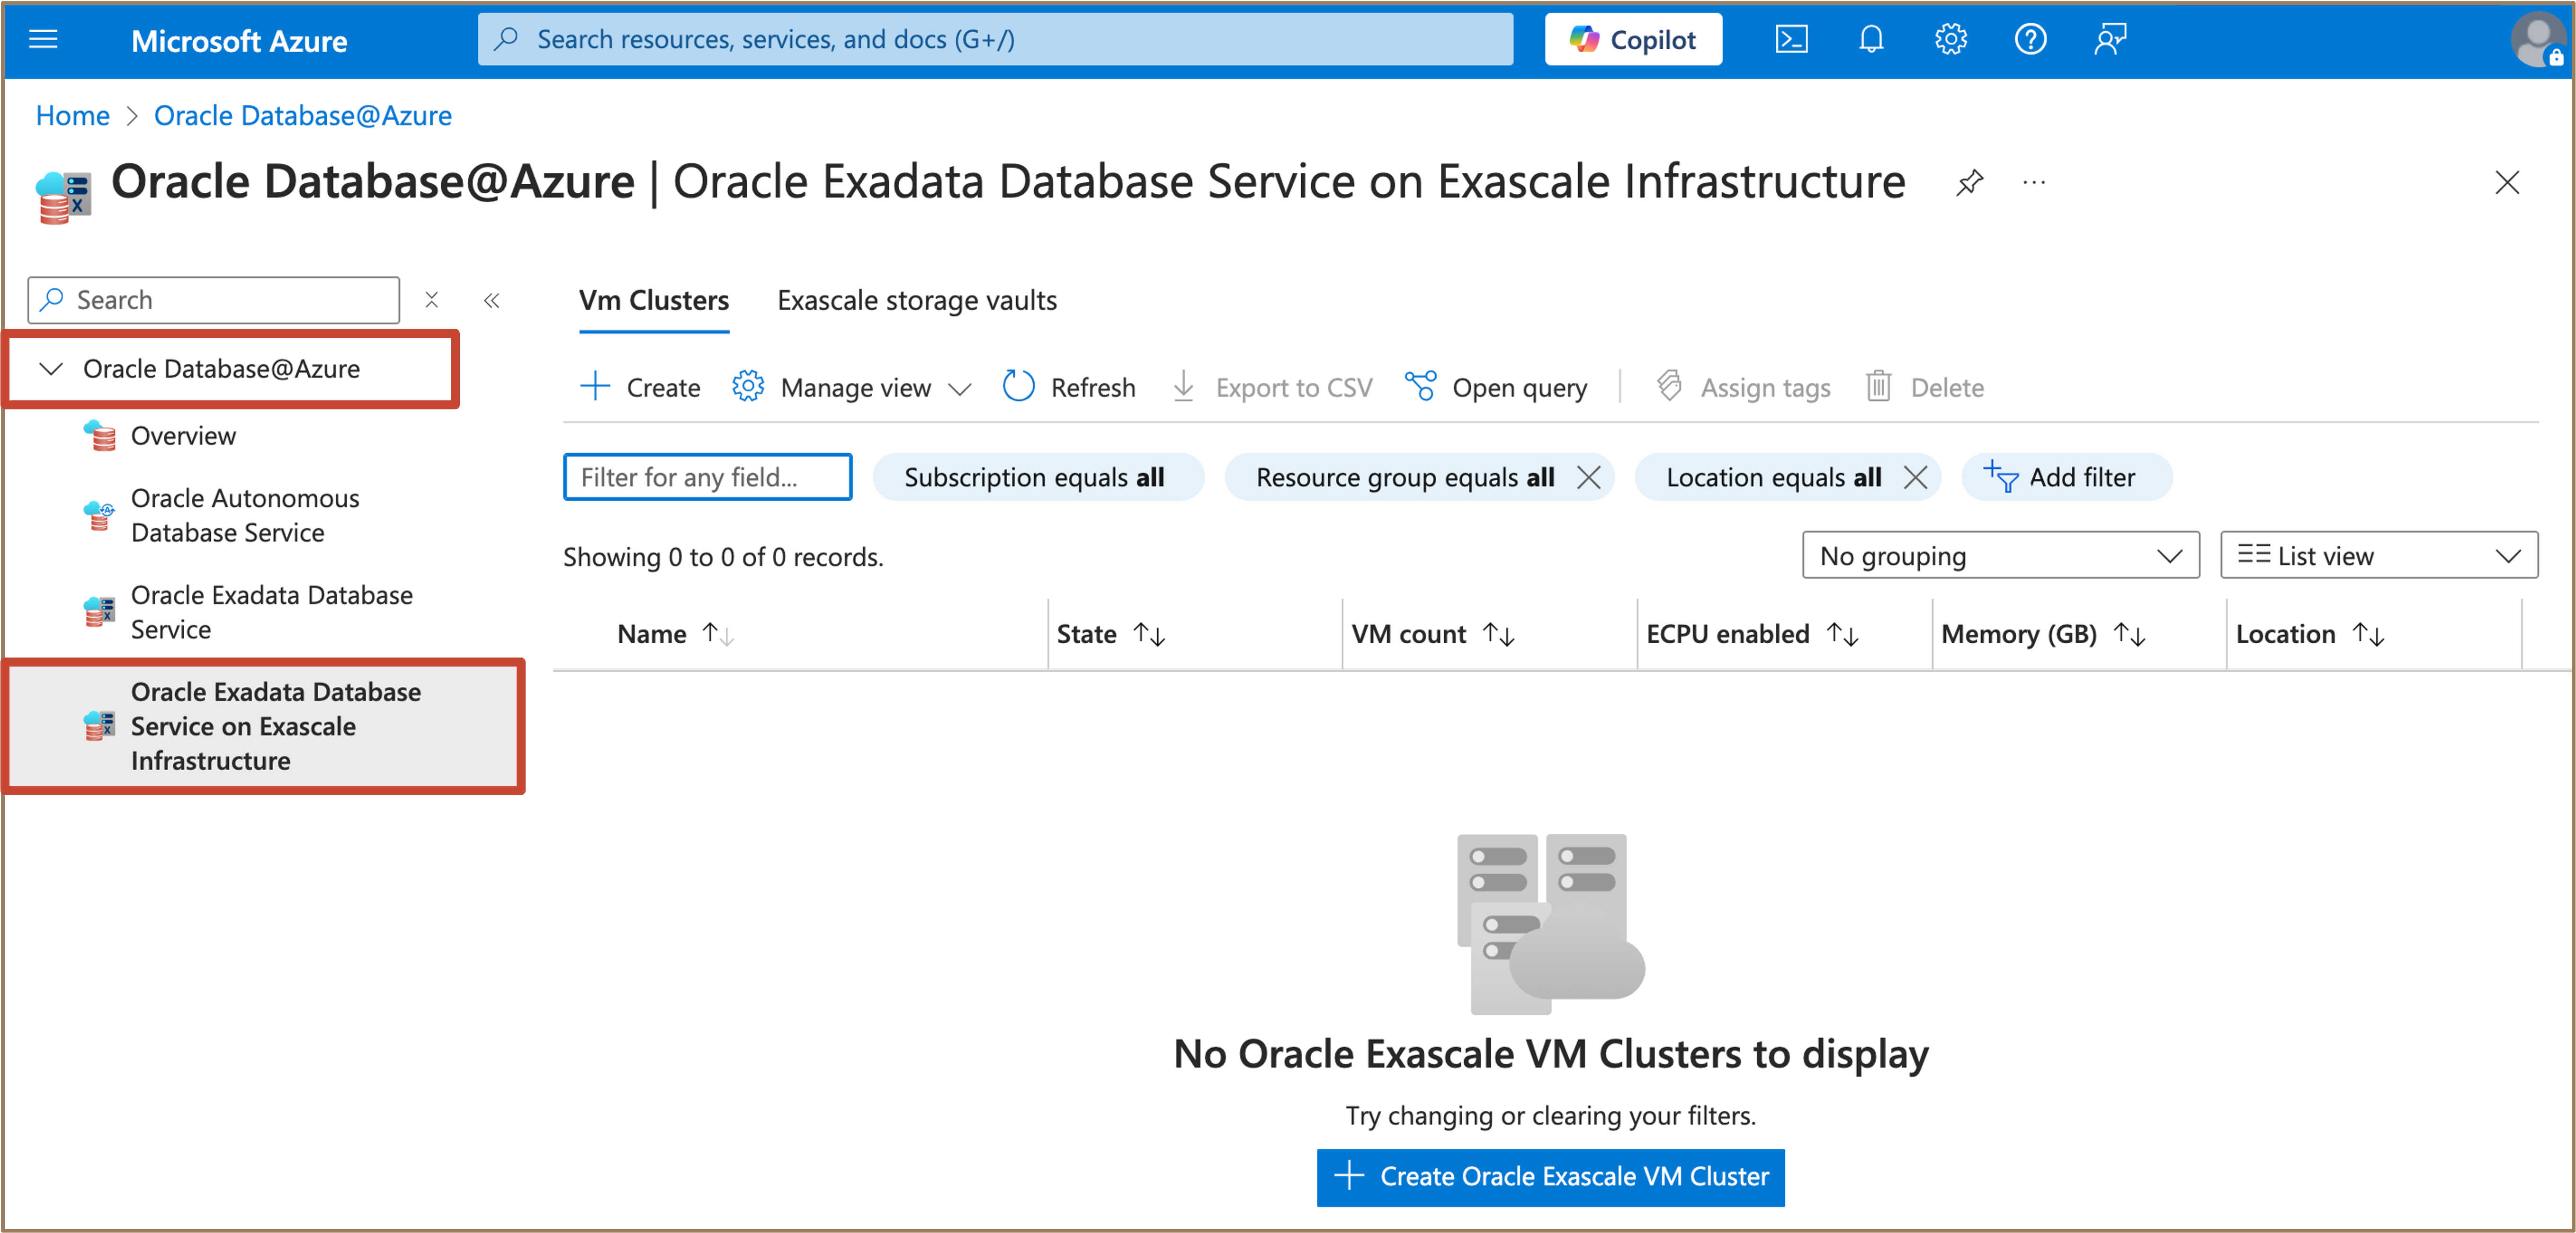
Task: Click the help question mark icon
Action: [x=2030, y=40]
